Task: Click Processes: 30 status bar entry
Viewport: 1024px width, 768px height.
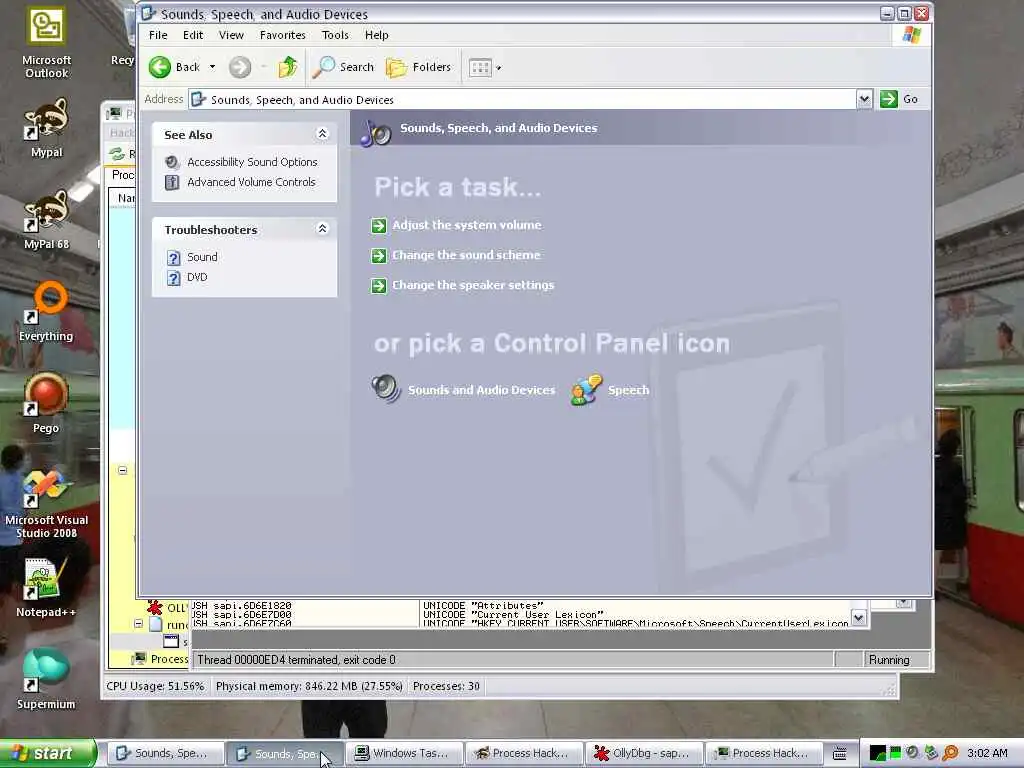Action: pyautogui.click(x=446, y=686)
